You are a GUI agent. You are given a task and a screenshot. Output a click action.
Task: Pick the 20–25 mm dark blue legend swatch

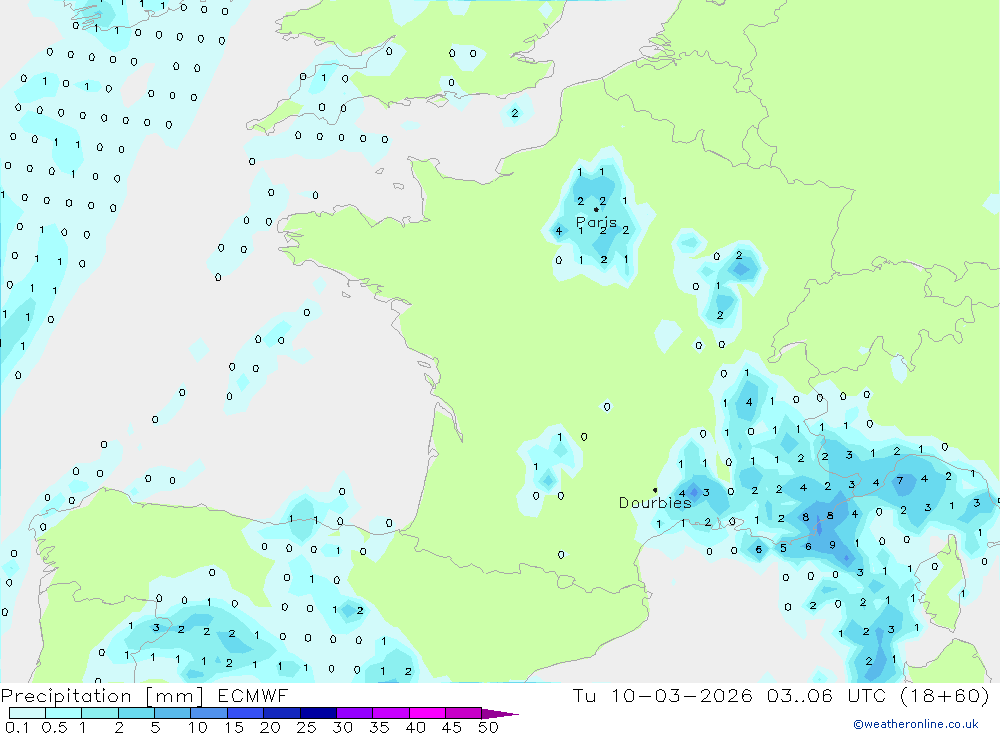click(282, 713)
